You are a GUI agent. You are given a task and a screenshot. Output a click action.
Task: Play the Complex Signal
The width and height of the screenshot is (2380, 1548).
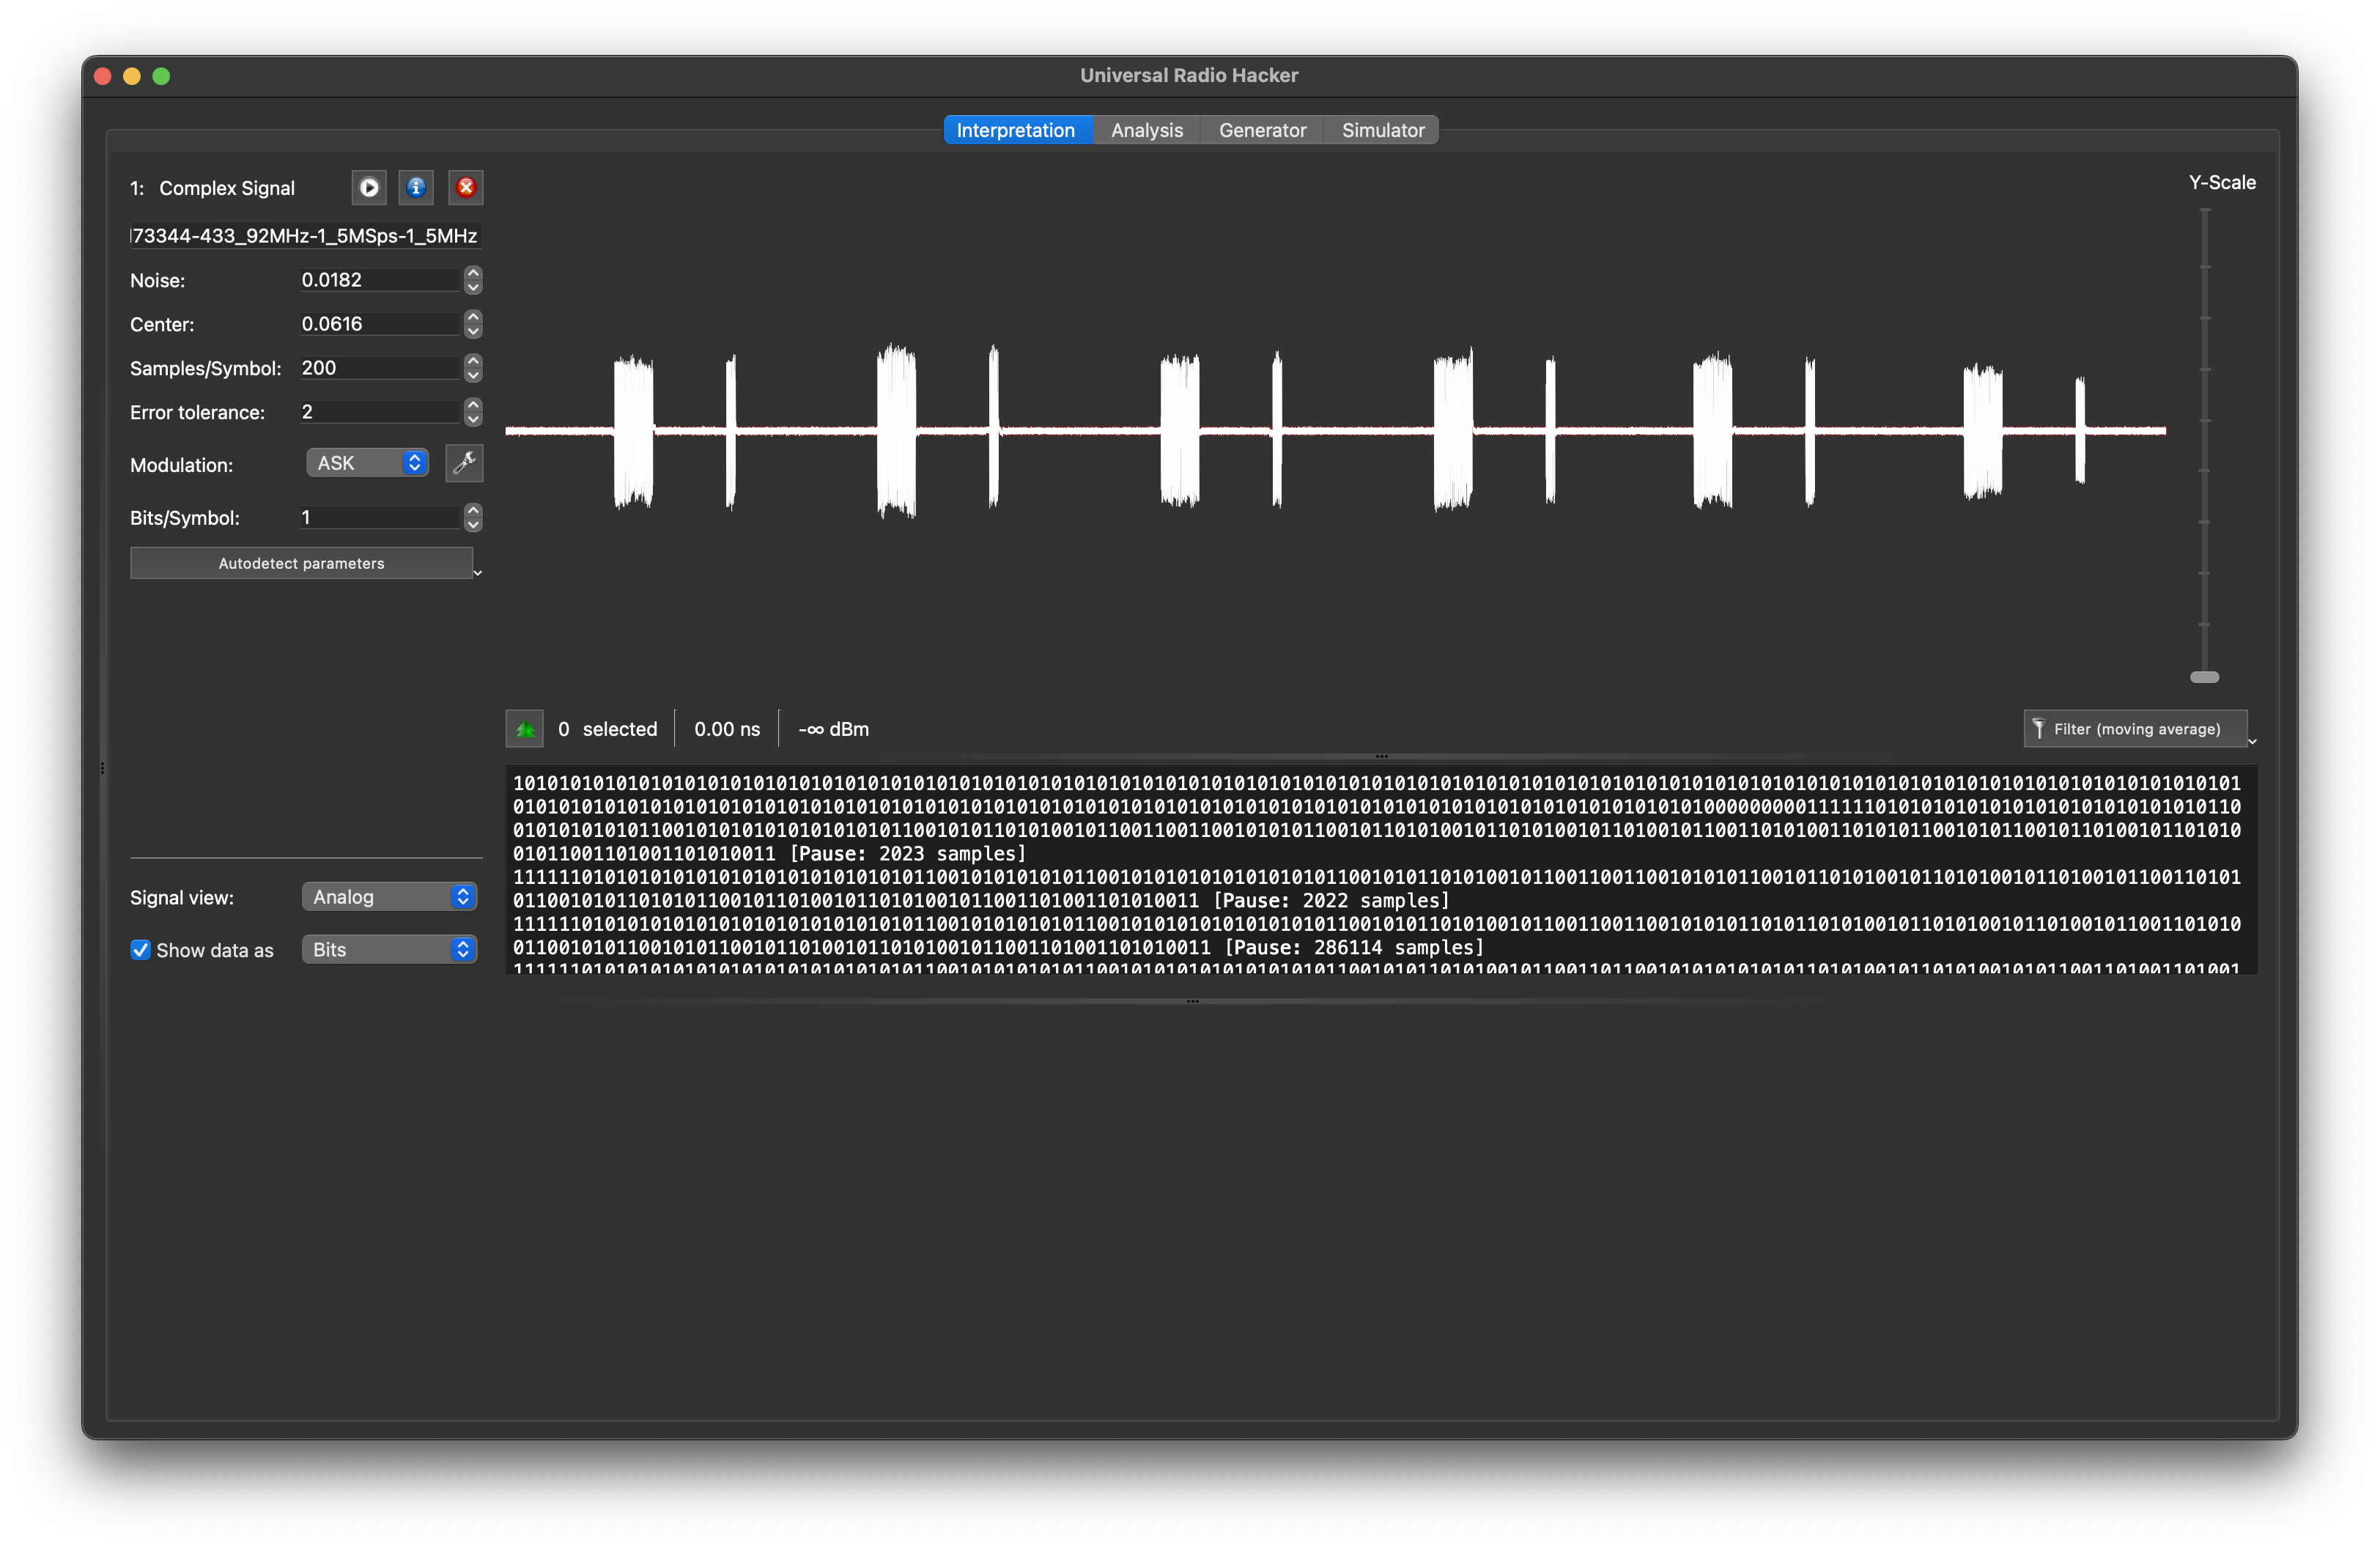(369, 187)
